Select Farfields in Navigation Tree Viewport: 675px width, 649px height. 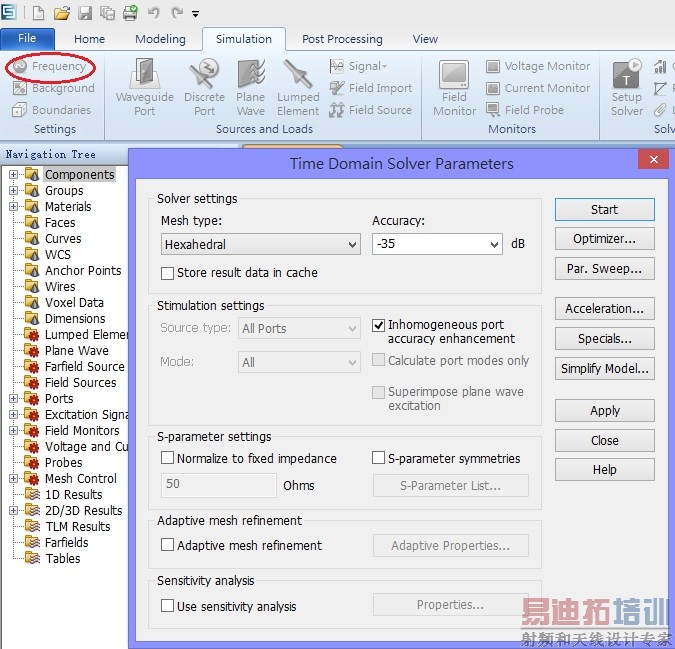[x=66, y=542]
